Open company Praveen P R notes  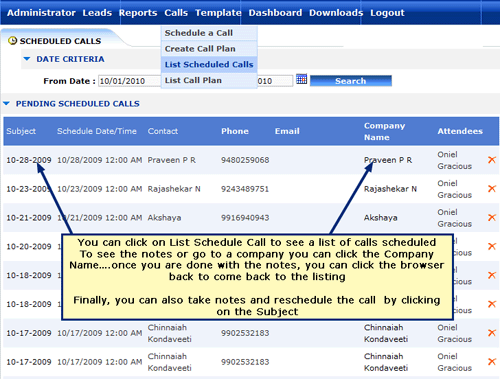pyautogui.click(x=388, y=160)
